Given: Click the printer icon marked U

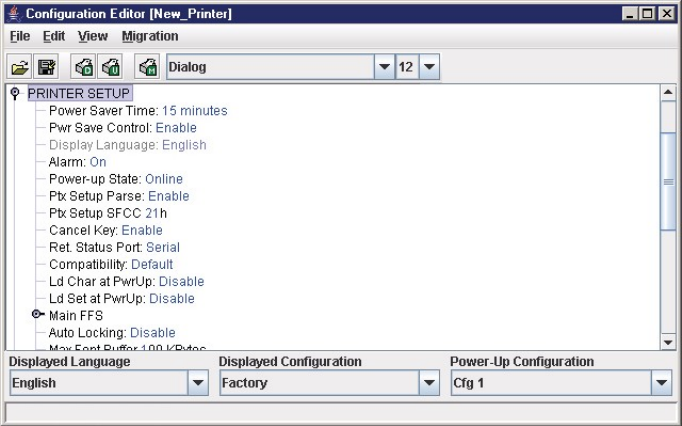Looking at the screenshot, I should 110,68.
